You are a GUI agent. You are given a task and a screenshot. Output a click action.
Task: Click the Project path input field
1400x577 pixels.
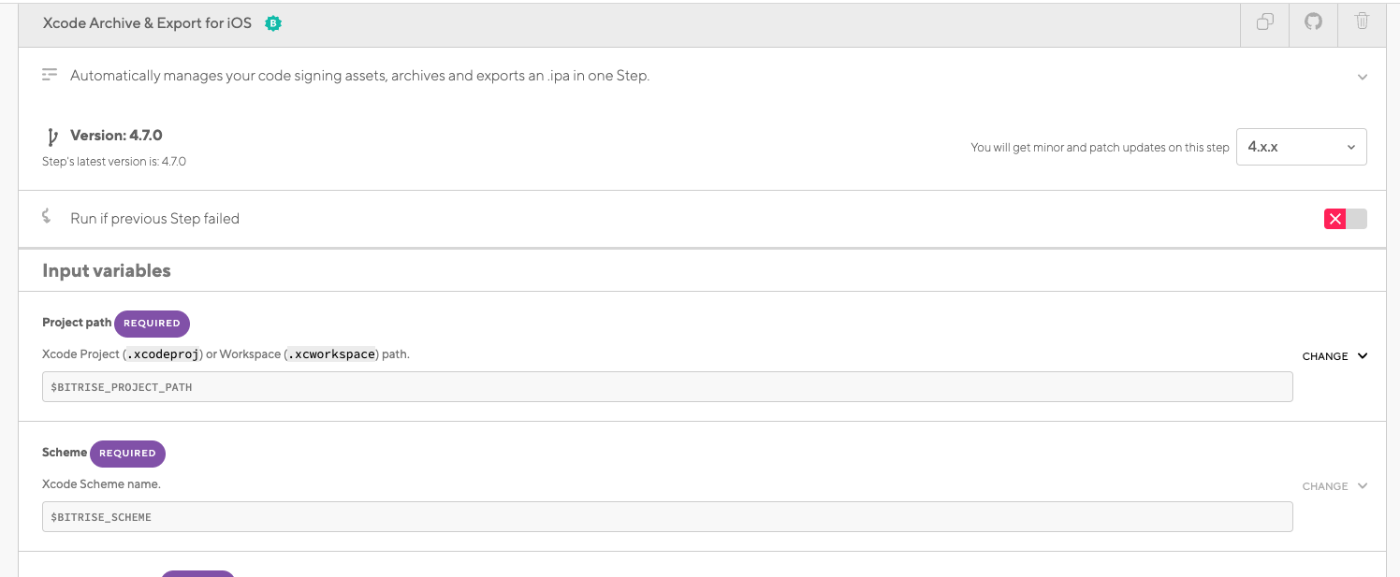pos(667,386)
